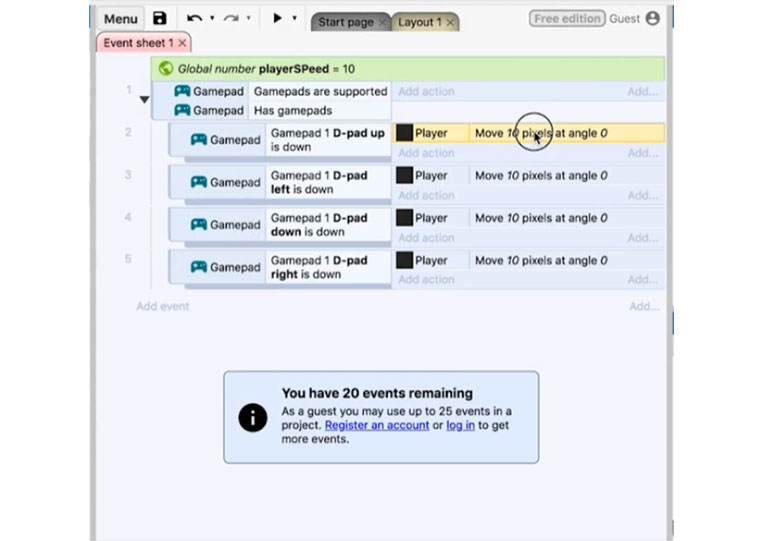Open the Undo history dropdown arrow
This screenshot has width=763, height=541.
[212, 18]
